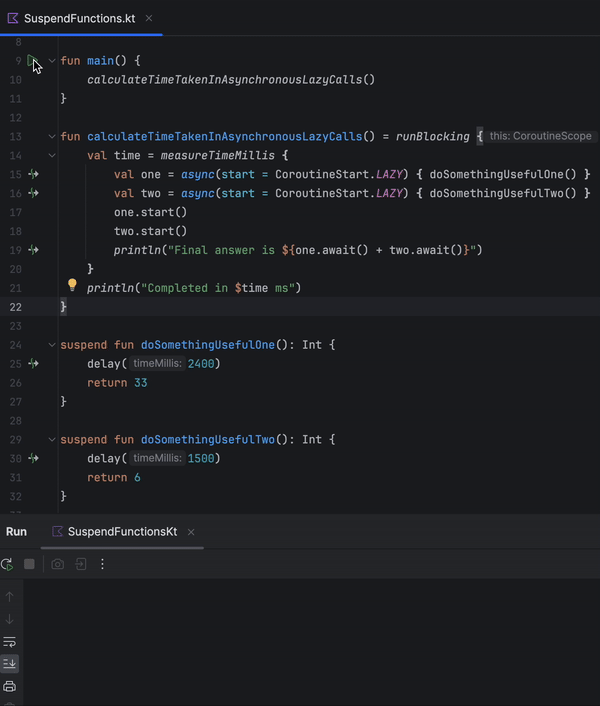Image resolution: width=600 pixels, height=706 pixels.
Task: Fold the measureTimeMillis block on line 14
Action: coord(52,155)
